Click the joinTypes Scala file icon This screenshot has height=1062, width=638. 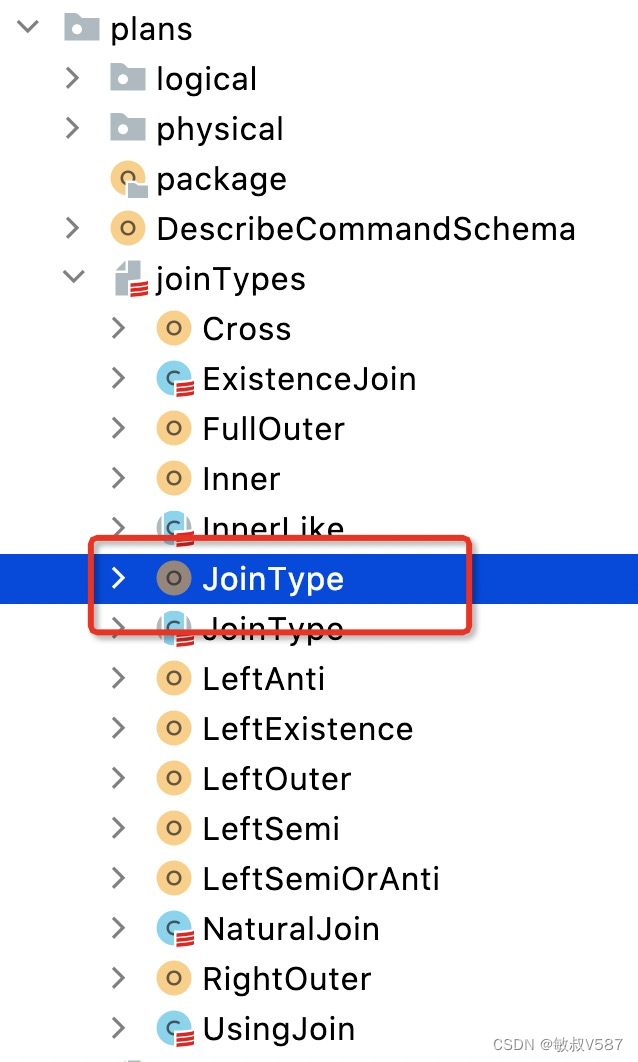point(130,278)
